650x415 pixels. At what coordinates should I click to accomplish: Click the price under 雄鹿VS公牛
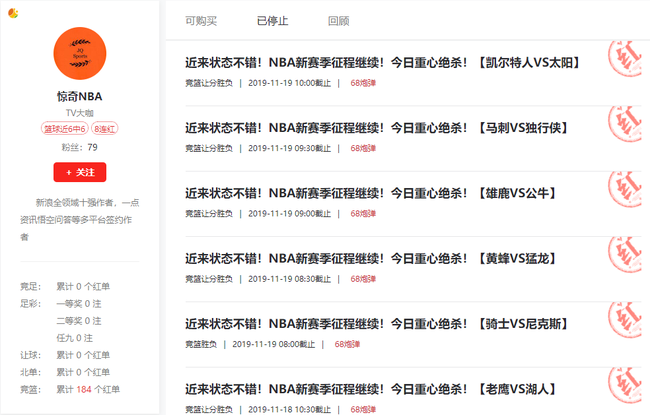pos(363,214)
